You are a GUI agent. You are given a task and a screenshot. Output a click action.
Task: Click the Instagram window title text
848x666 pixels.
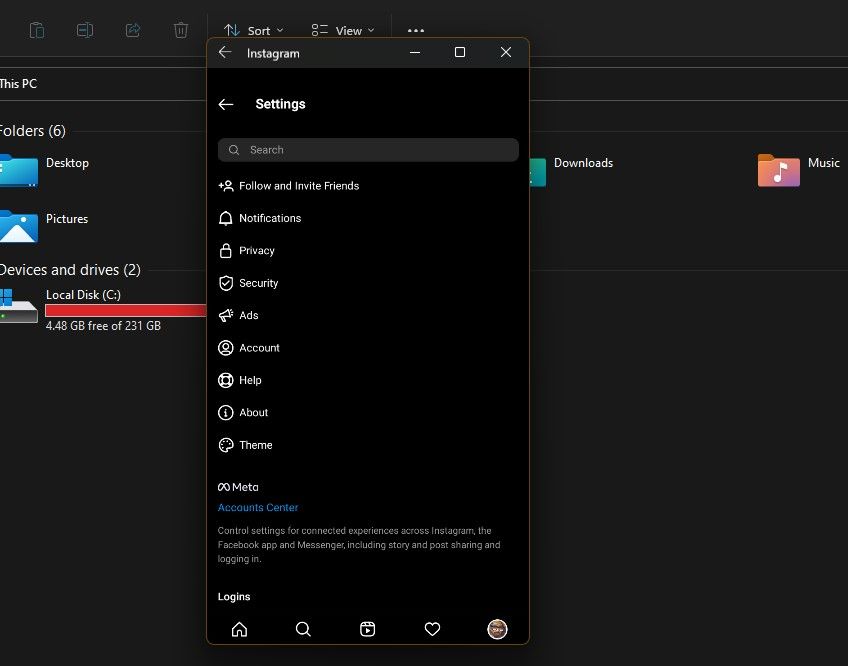coord(273,54)
